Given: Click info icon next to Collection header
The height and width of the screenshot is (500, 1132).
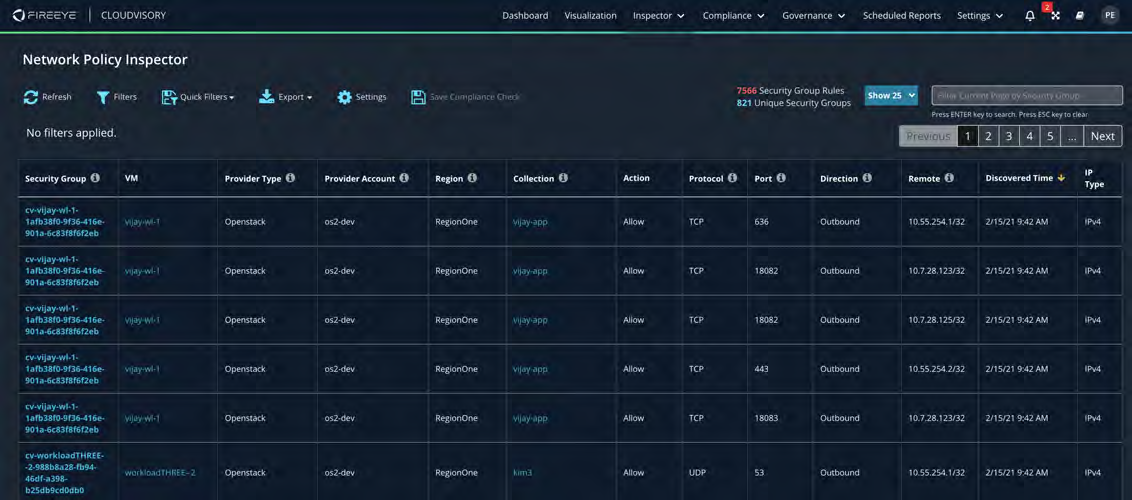Looking at the screenshot, I should click(x=563, y=178).
